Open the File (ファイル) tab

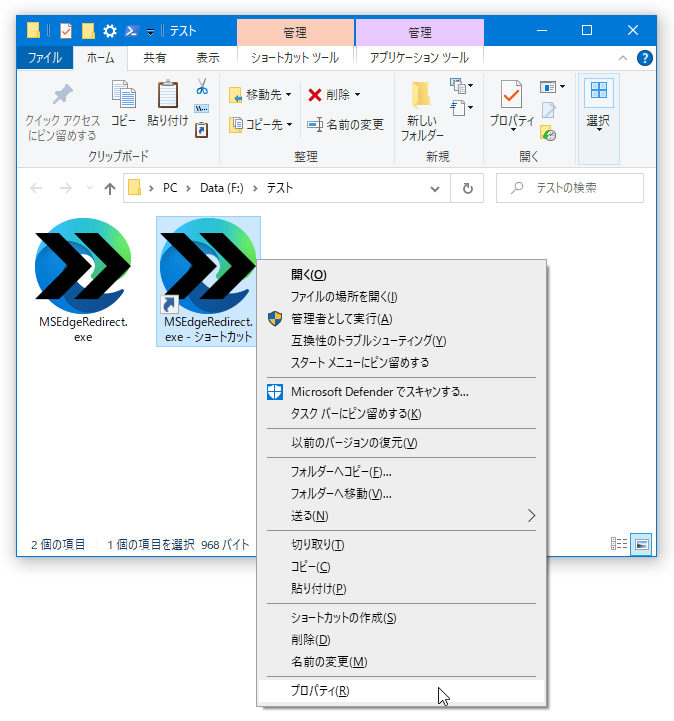[x=45, y=58]
